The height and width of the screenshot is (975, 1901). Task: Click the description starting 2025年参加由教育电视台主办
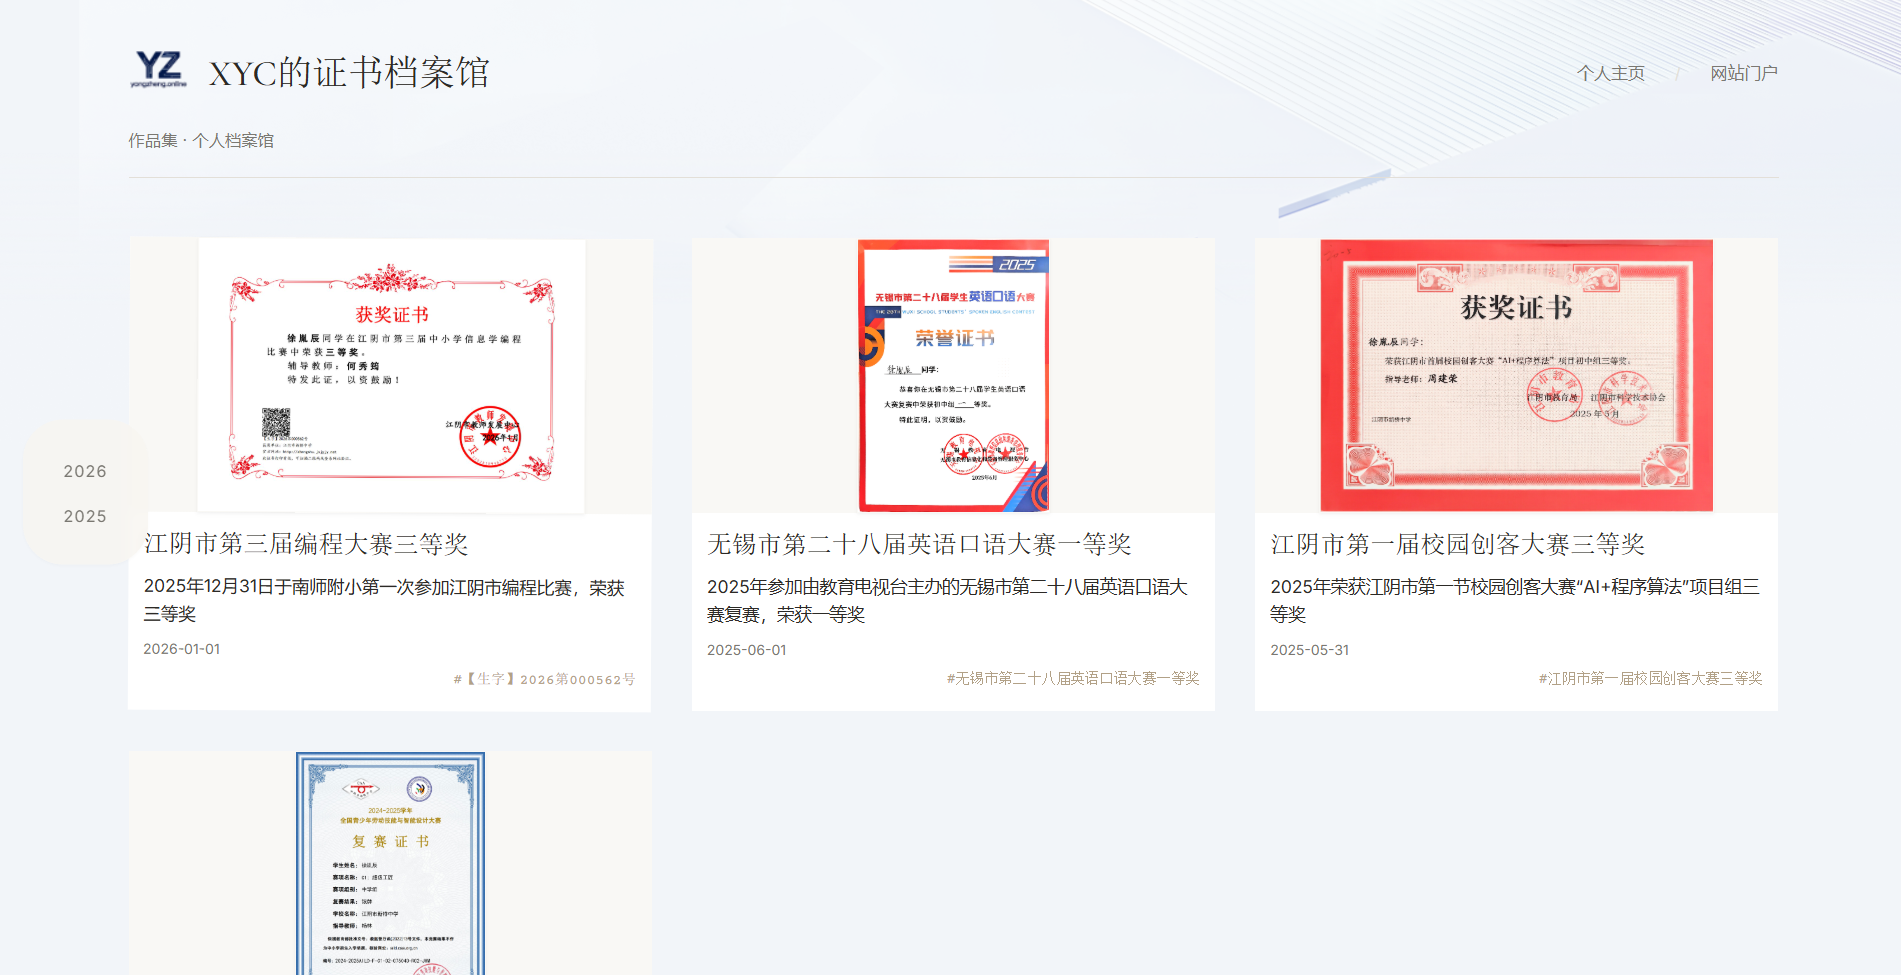point(947,600)
